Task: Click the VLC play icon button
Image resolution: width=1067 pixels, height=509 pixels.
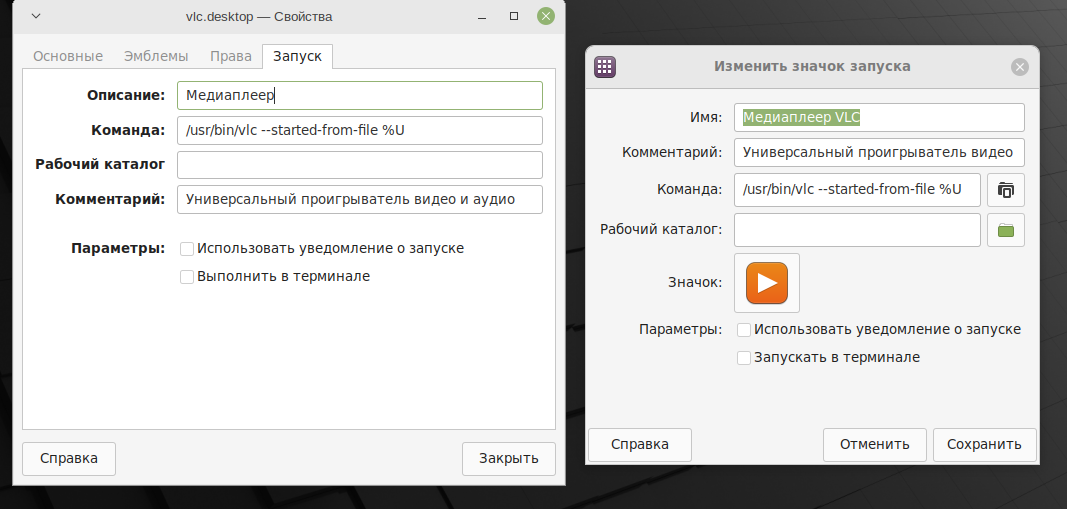Action: pos(767,283)
